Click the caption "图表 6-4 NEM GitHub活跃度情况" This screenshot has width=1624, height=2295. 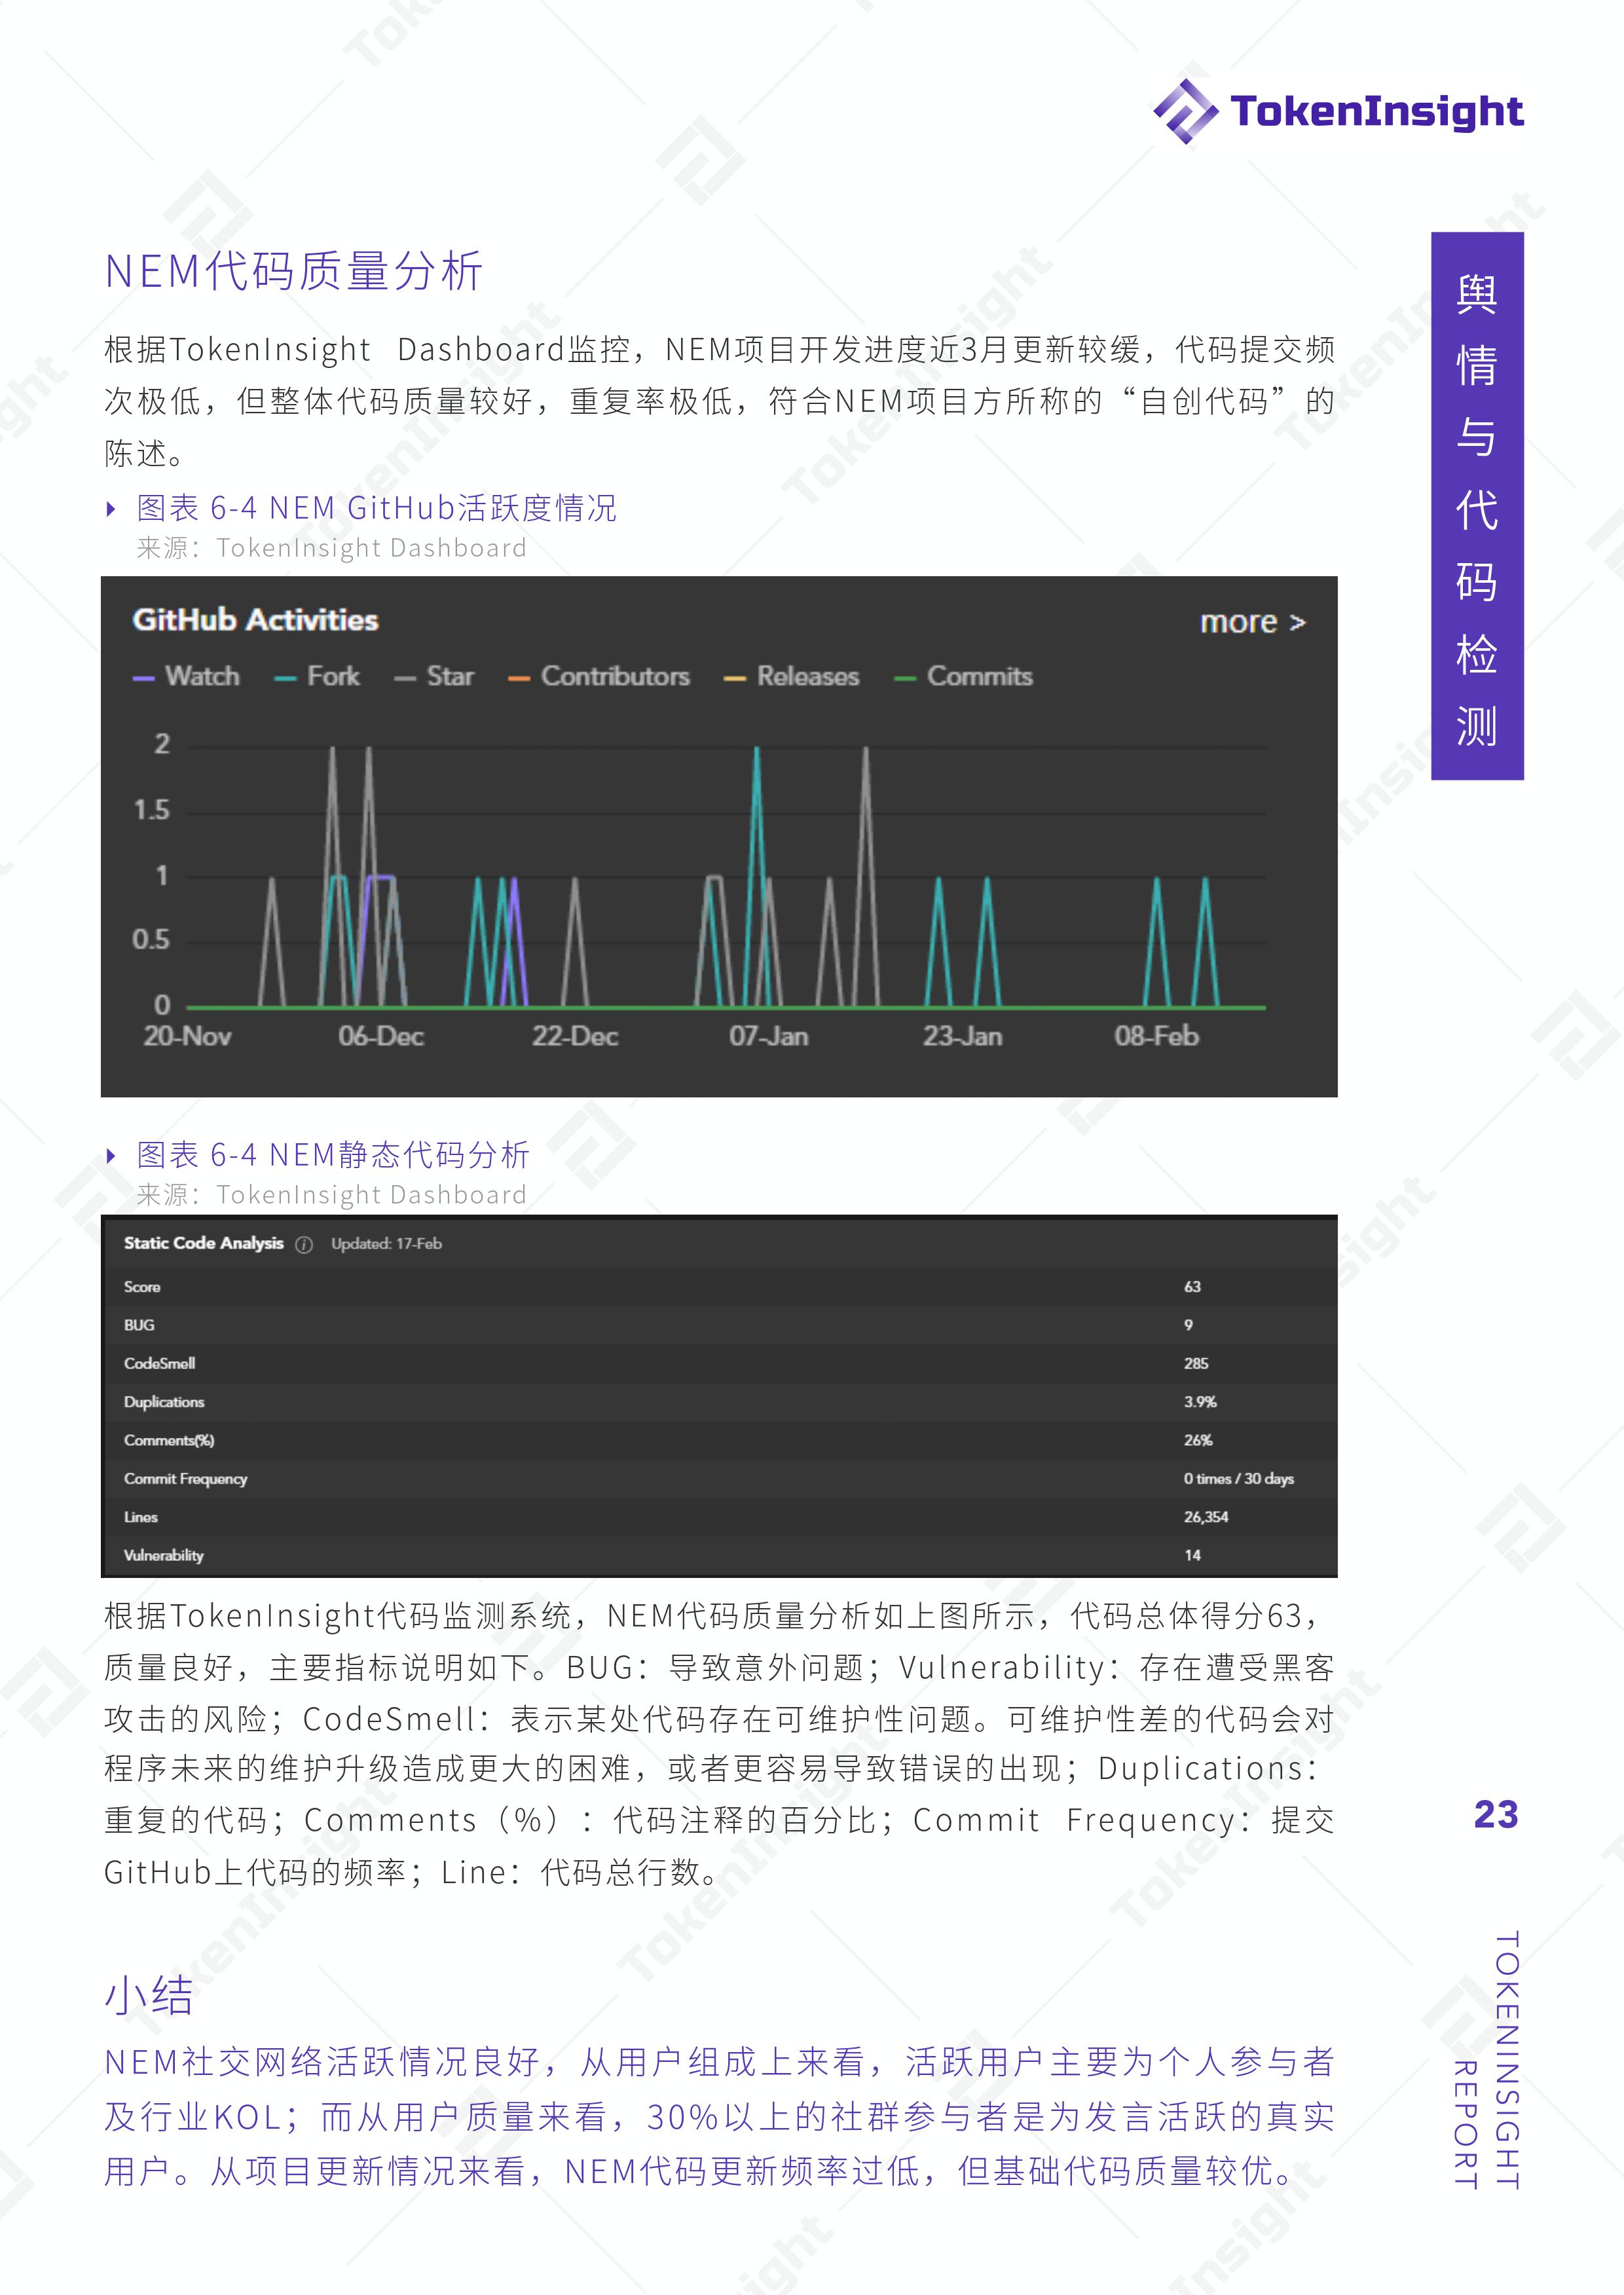click(x=377, y=508)
